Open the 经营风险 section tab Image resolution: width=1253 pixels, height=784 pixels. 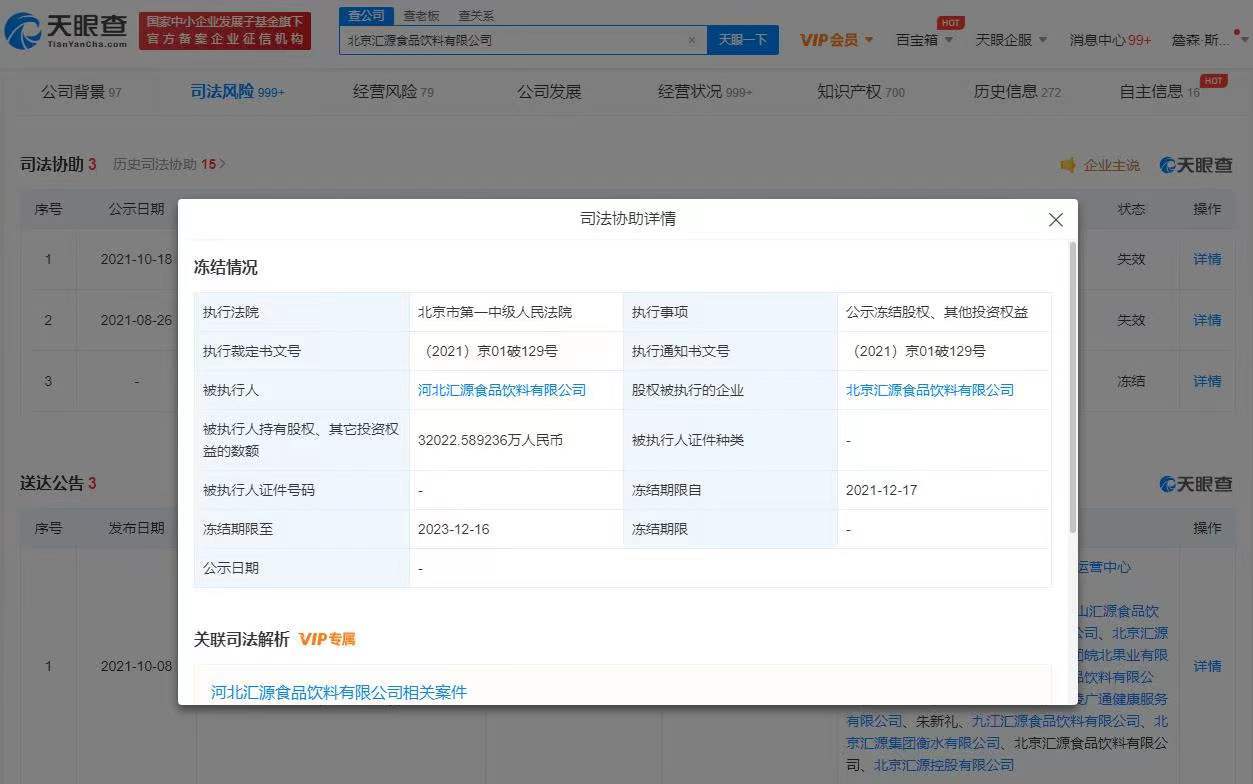[x=393, y=92]
